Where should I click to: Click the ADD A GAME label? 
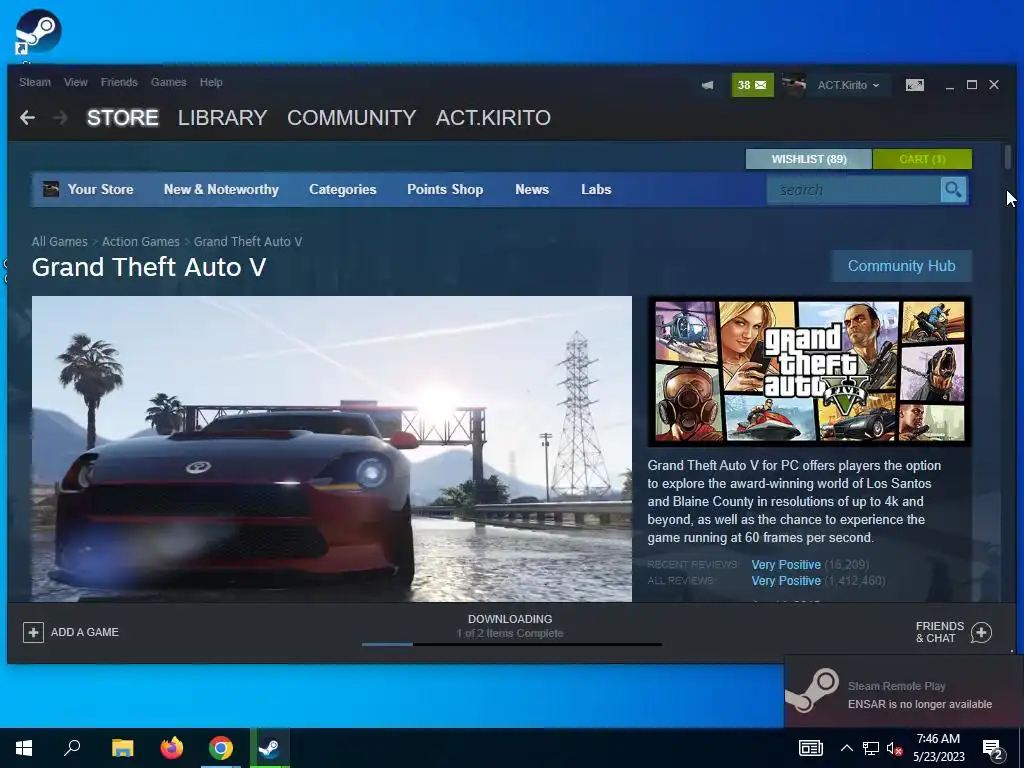point(85,632)
